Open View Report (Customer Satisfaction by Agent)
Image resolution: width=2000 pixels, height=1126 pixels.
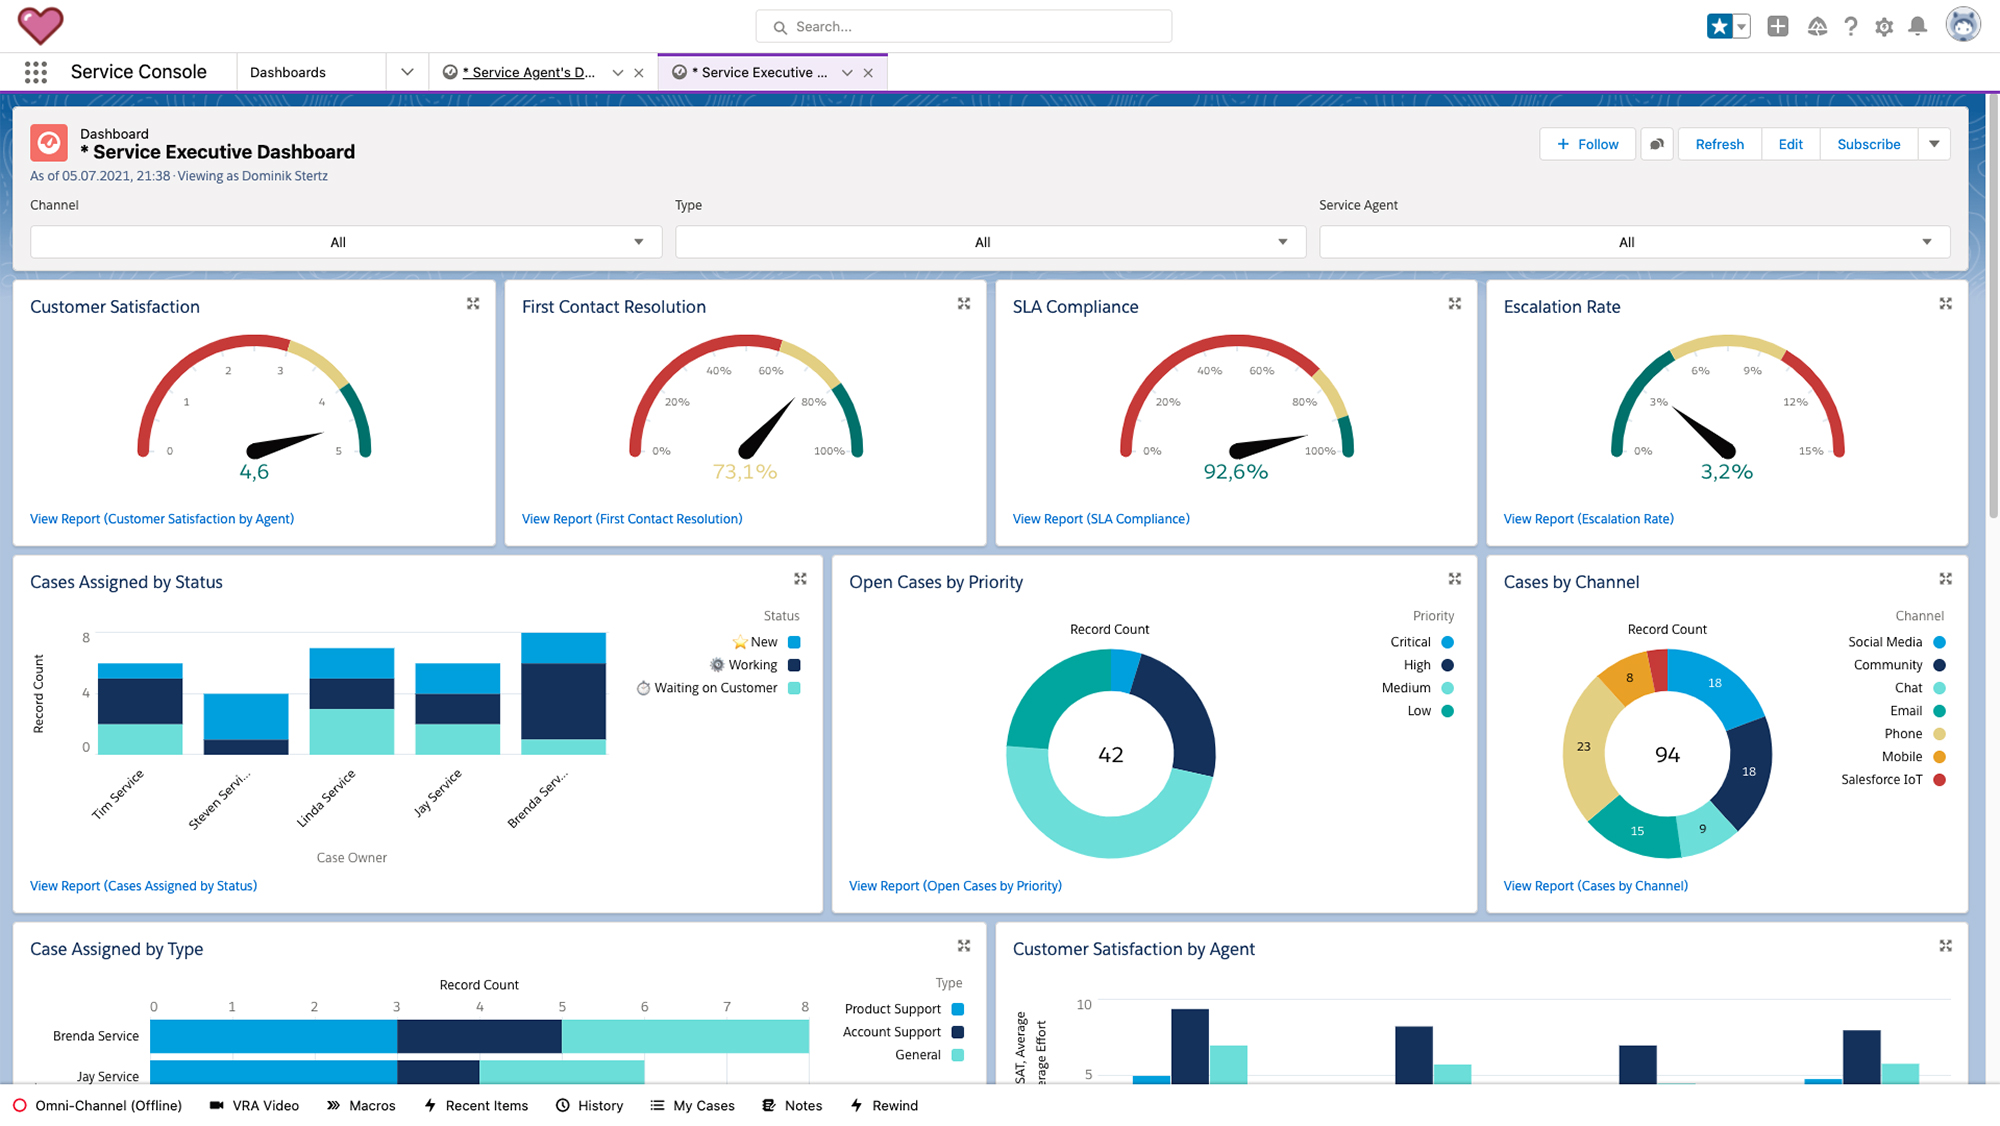point(162,519)
